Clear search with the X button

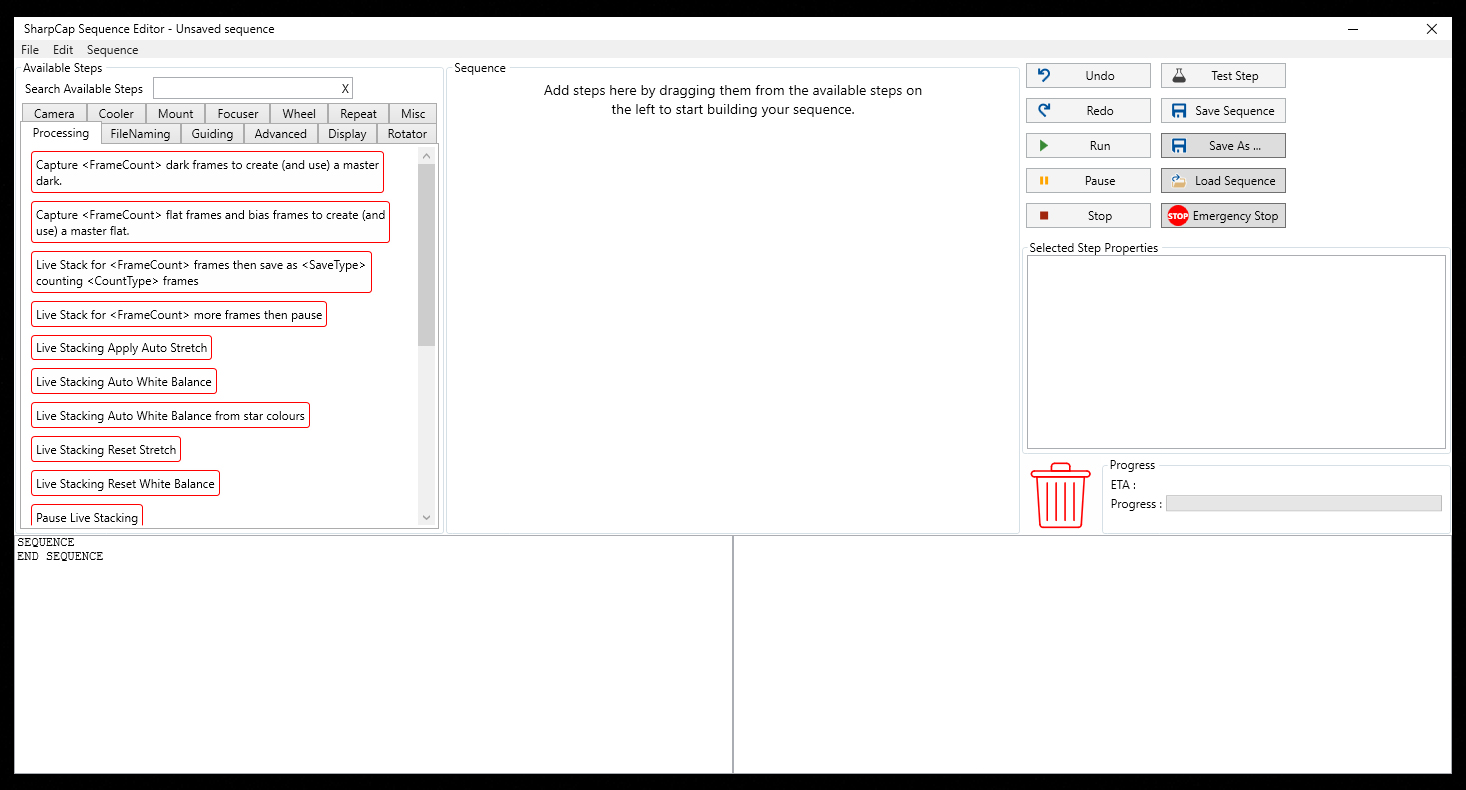[345, 89]
